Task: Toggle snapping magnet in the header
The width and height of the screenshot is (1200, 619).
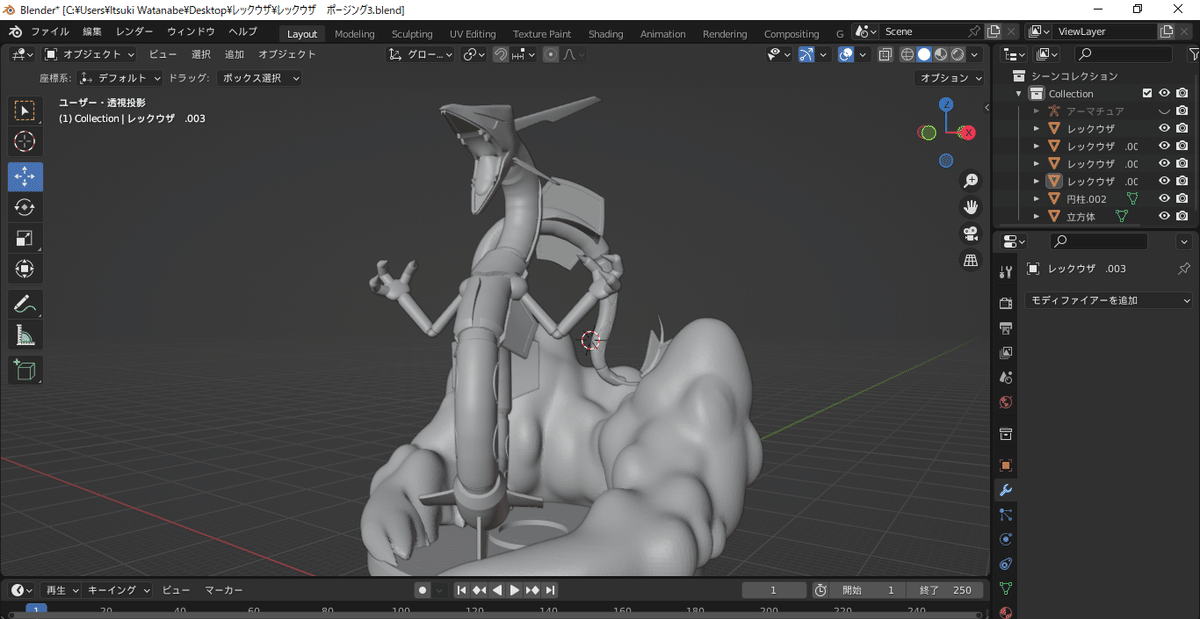Action: point(501,54)
